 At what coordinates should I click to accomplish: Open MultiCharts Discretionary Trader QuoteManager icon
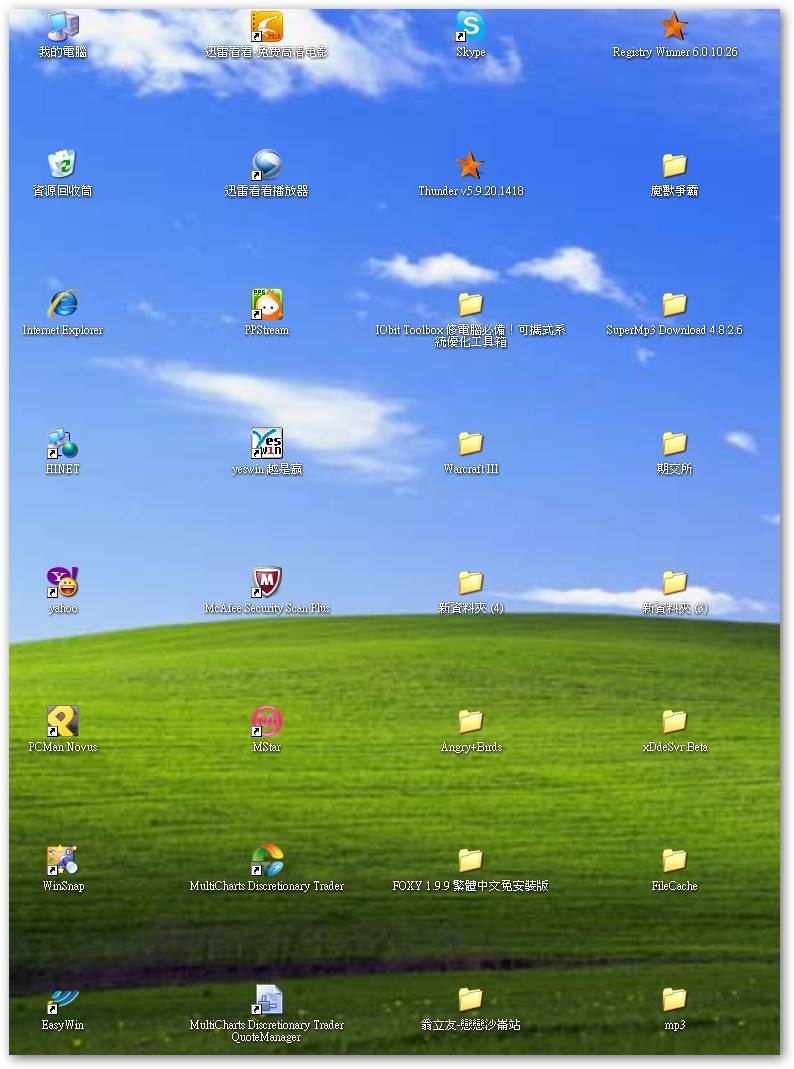(266, 1001)
